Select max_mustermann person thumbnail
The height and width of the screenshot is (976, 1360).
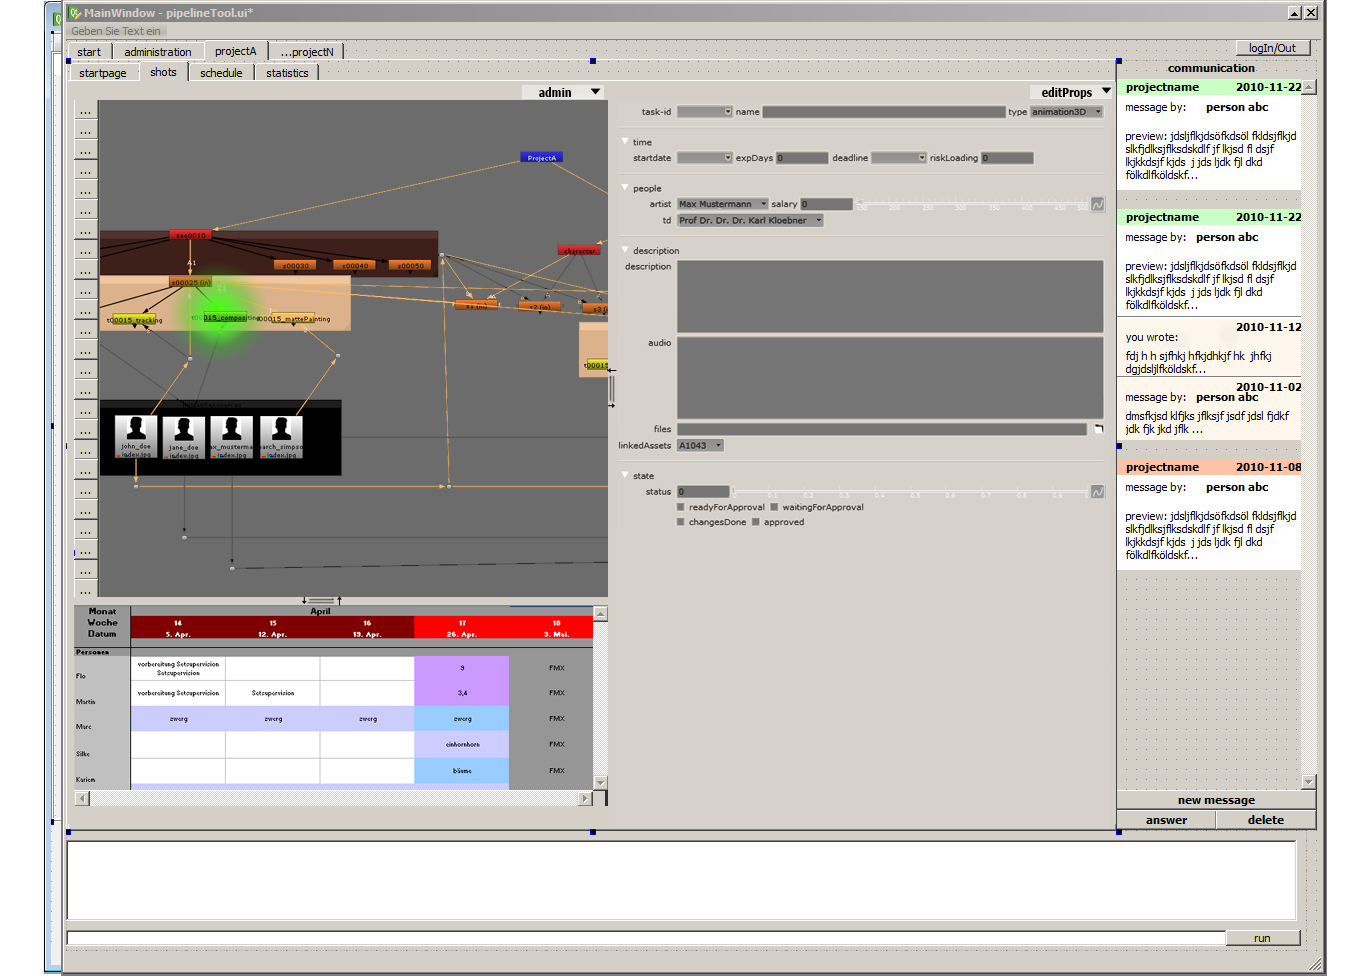point(231,437)
